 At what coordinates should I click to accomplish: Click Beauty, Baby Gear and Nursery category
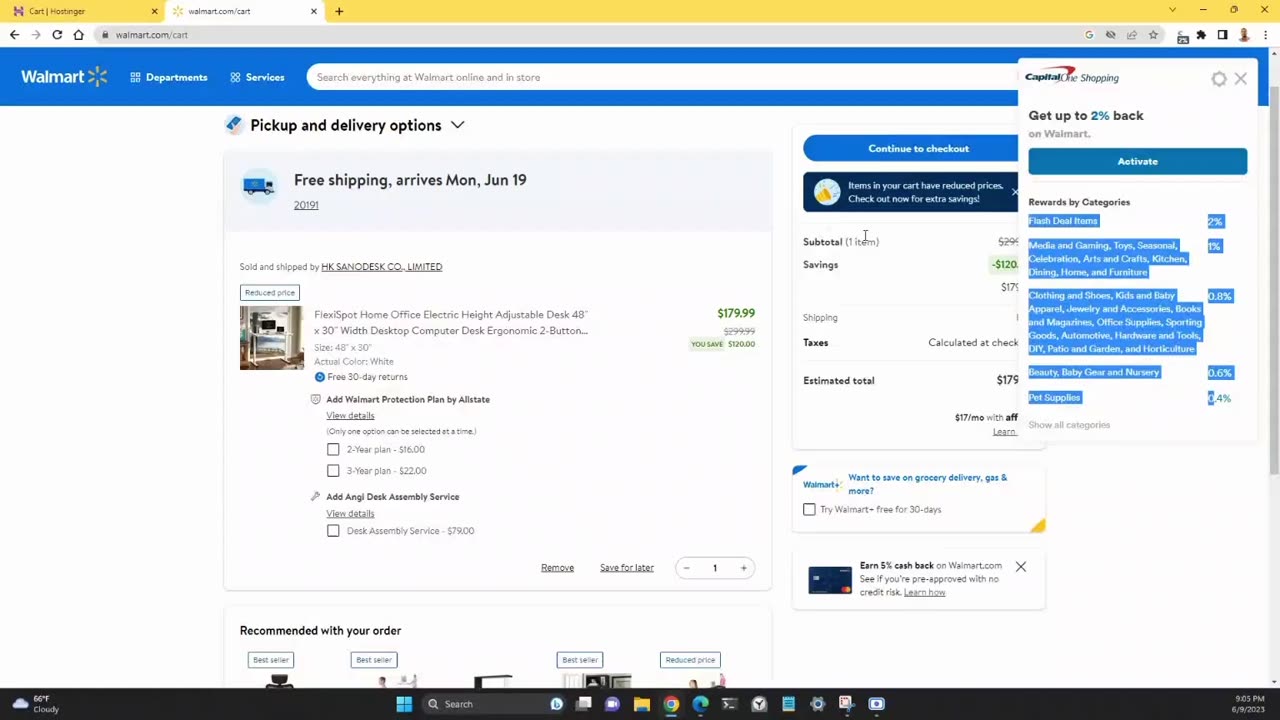point(1094,372)
